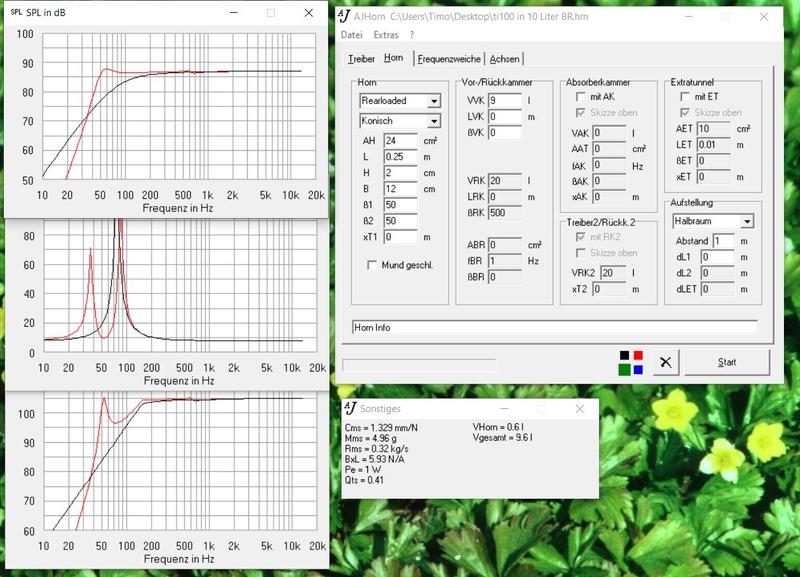The image size is (800, 577).
Task: Toggle the 'Mund geschl.' checkbox
Action: coord(373,265)
